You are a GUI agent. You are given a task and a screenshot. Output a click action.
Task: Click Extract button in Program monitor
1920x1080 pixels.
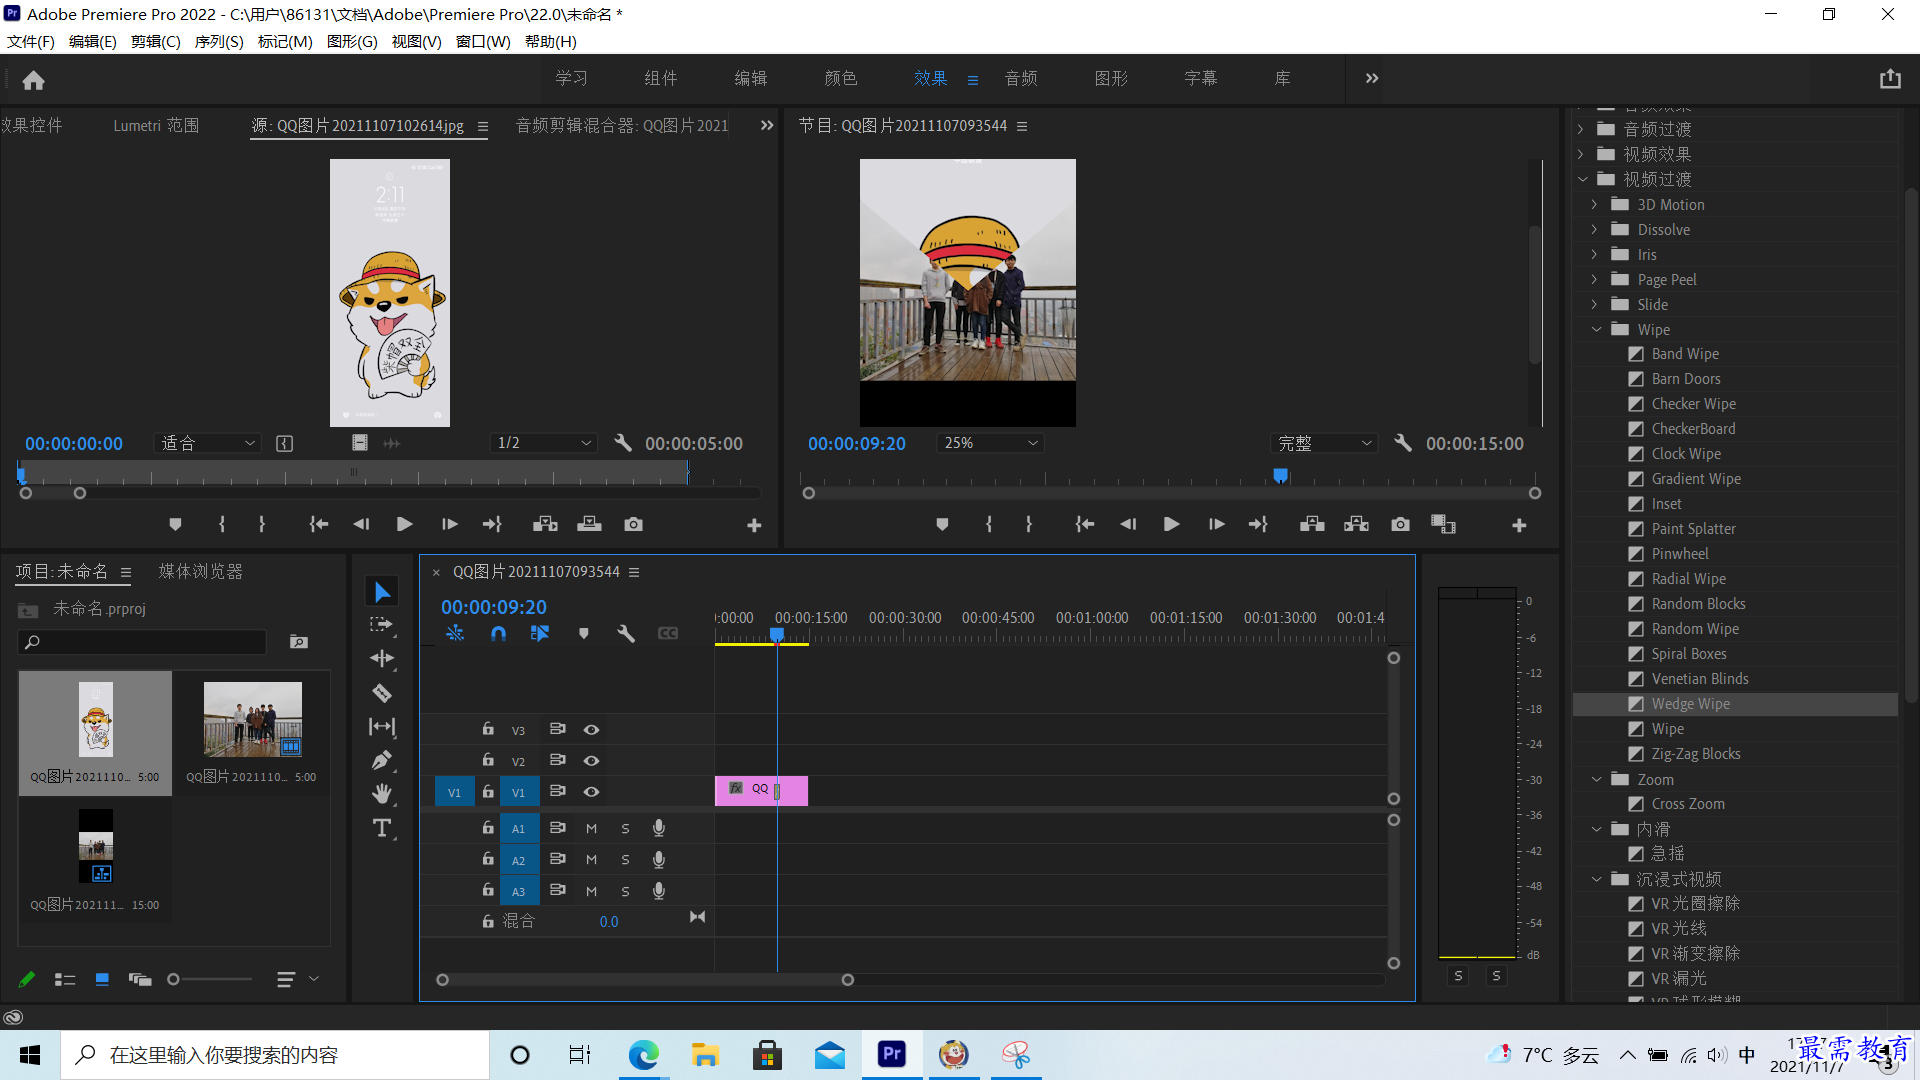(x=1356, y=524)
